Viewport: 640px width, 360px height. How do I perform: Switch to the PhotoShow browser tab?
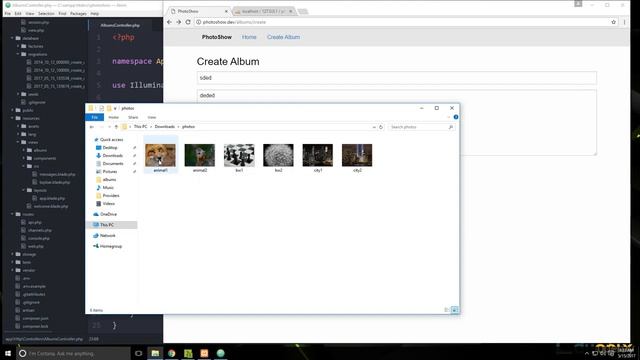pos(199,11)
